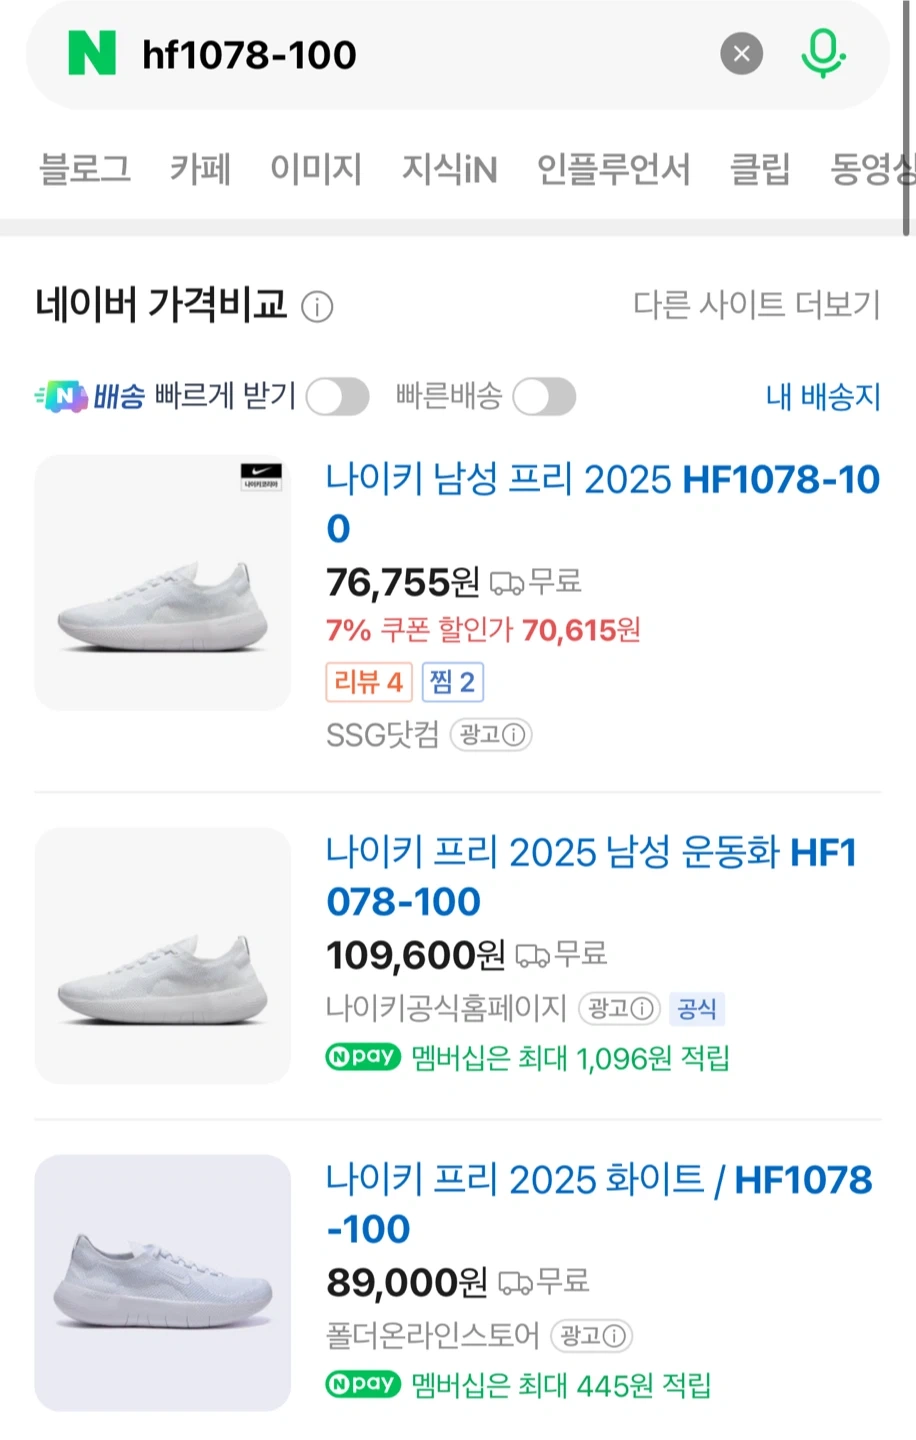Screen dimensions: 916x1440
Task: Clear the search text with X icon
Action: pos(741,54)
